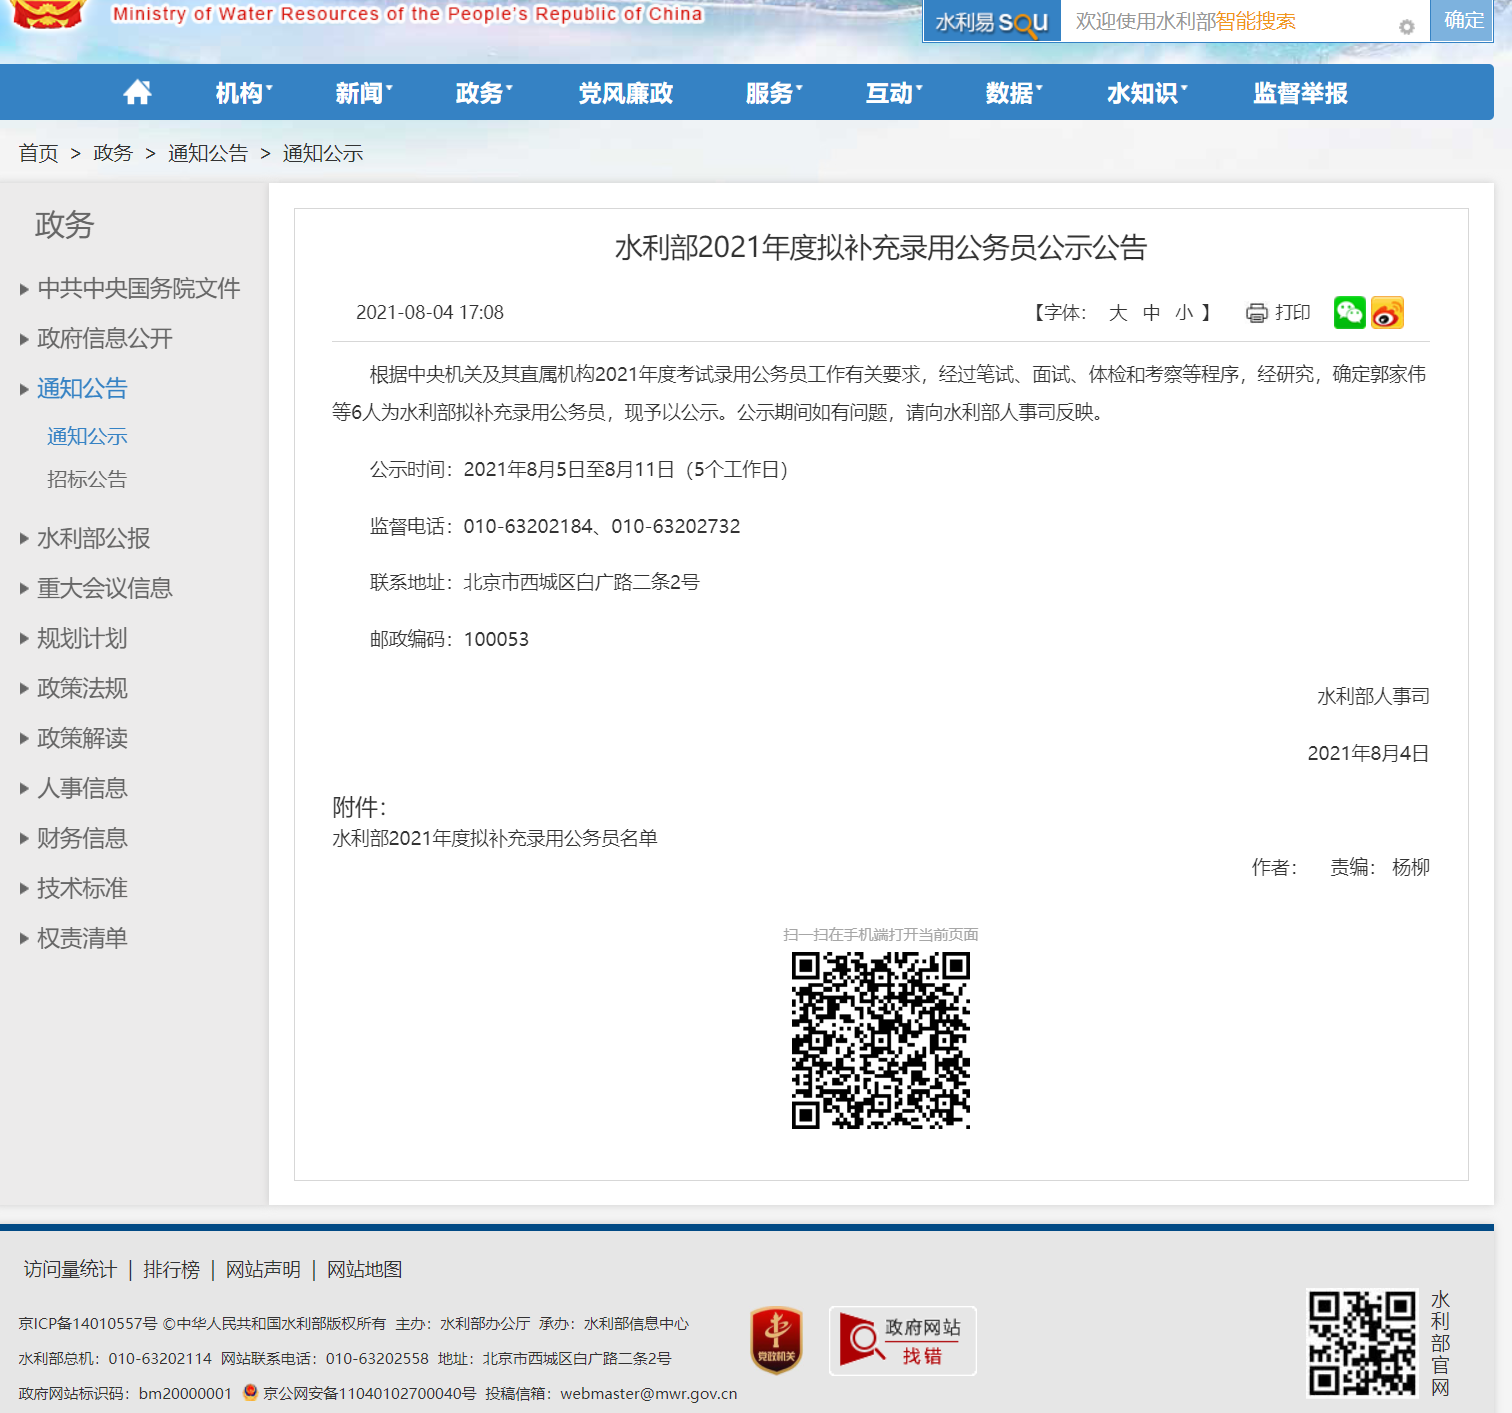Expand 权责清单 in the sidebar
1512x1413 pixels.
click(x=82, y=938)
